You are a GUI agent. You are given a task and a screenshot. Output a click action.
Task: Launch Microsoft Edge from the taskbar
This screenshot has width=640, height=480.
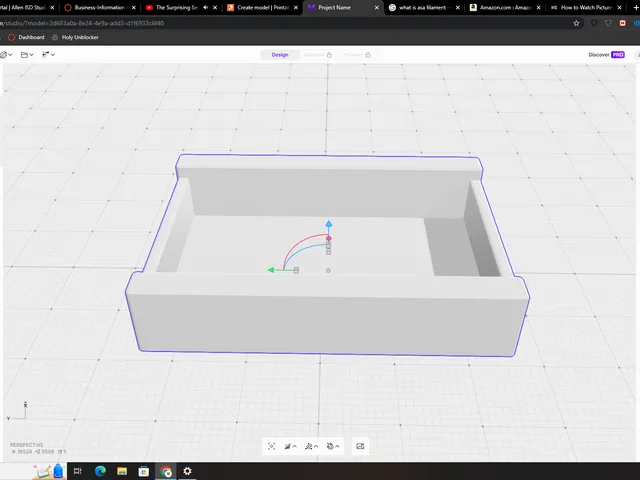(100, 471)
